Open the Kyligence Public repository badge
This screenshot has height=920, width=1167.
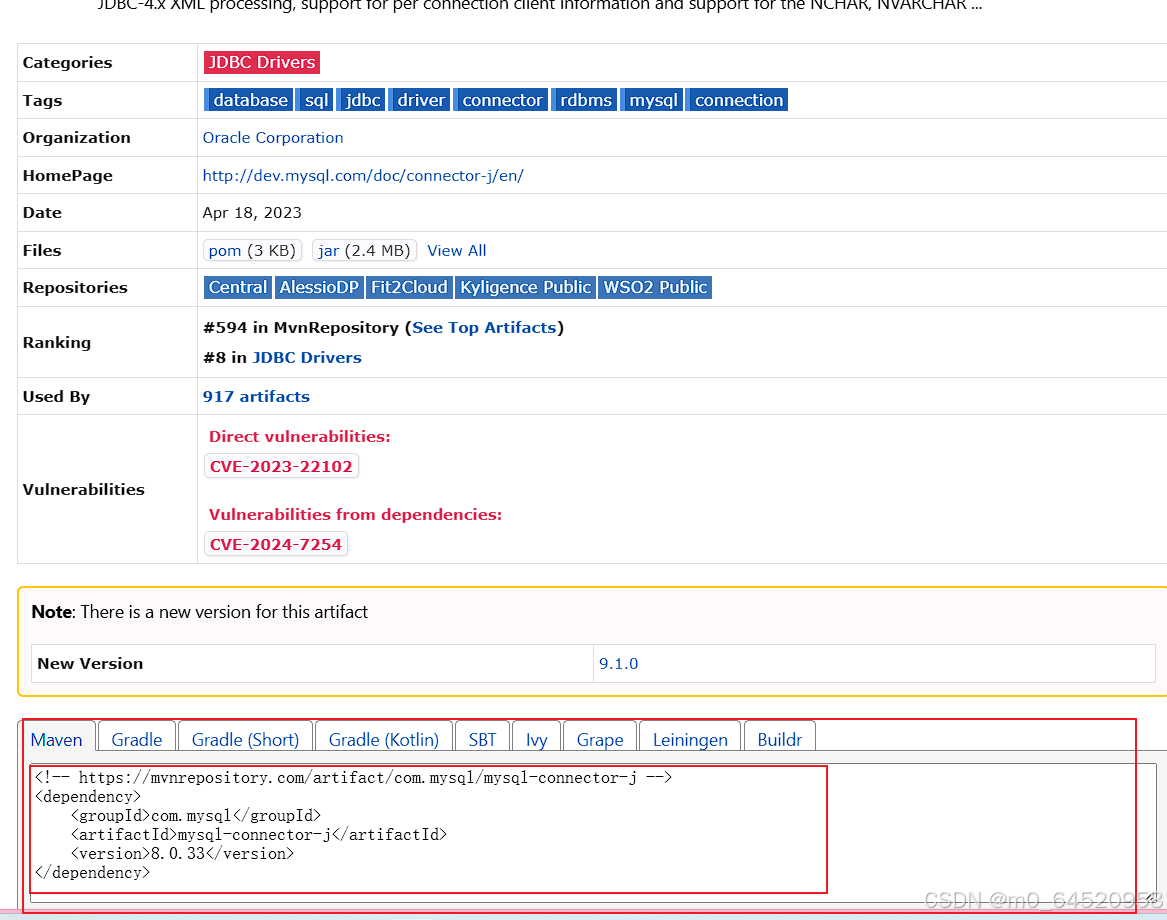(525, 287)
